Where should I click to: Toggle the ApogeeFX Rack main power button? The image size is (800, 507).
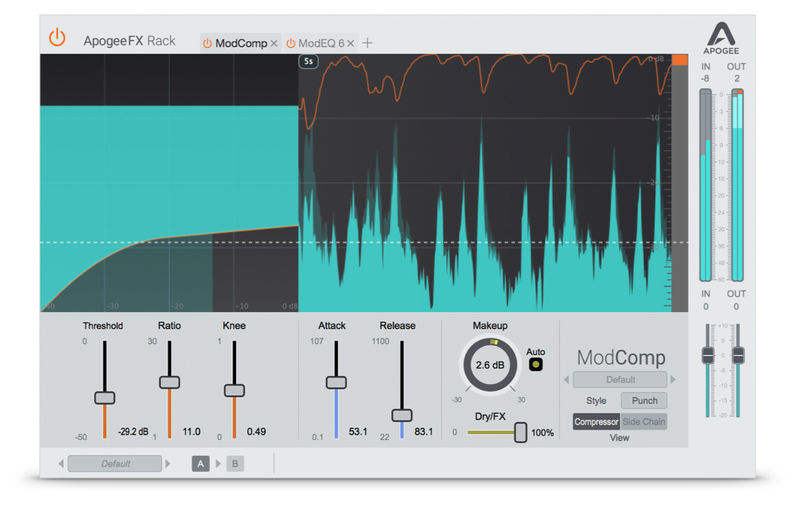click(57, 38)
